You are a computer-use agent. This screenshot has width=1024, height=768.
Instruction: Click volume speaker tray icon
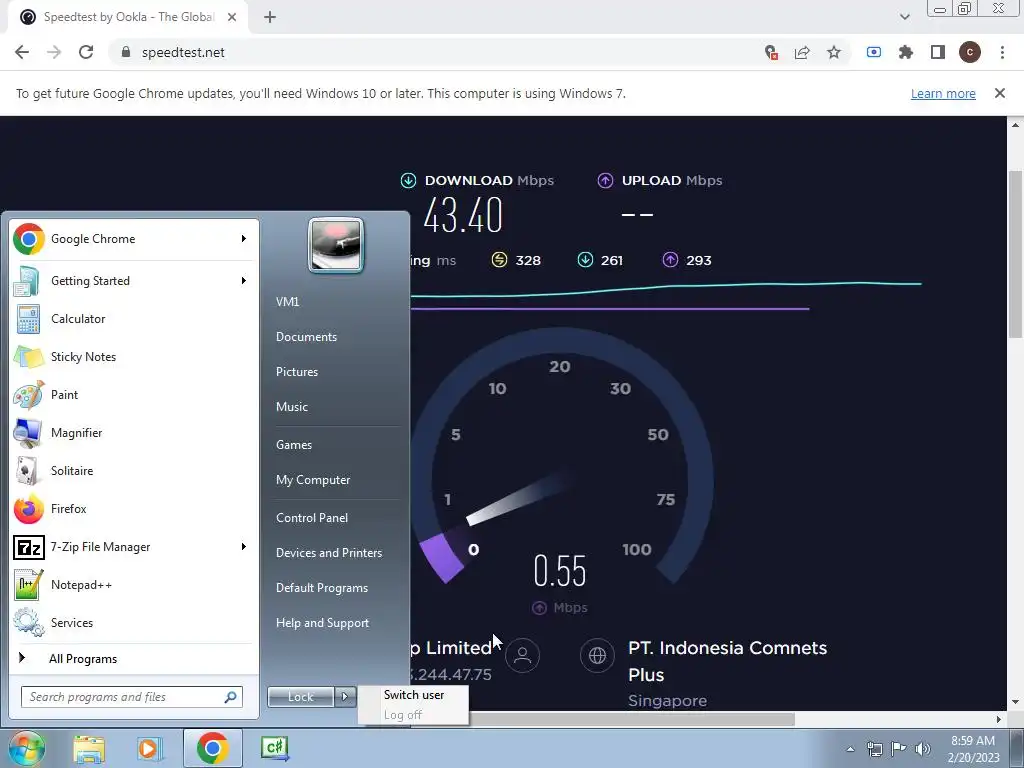click(923, 749)
